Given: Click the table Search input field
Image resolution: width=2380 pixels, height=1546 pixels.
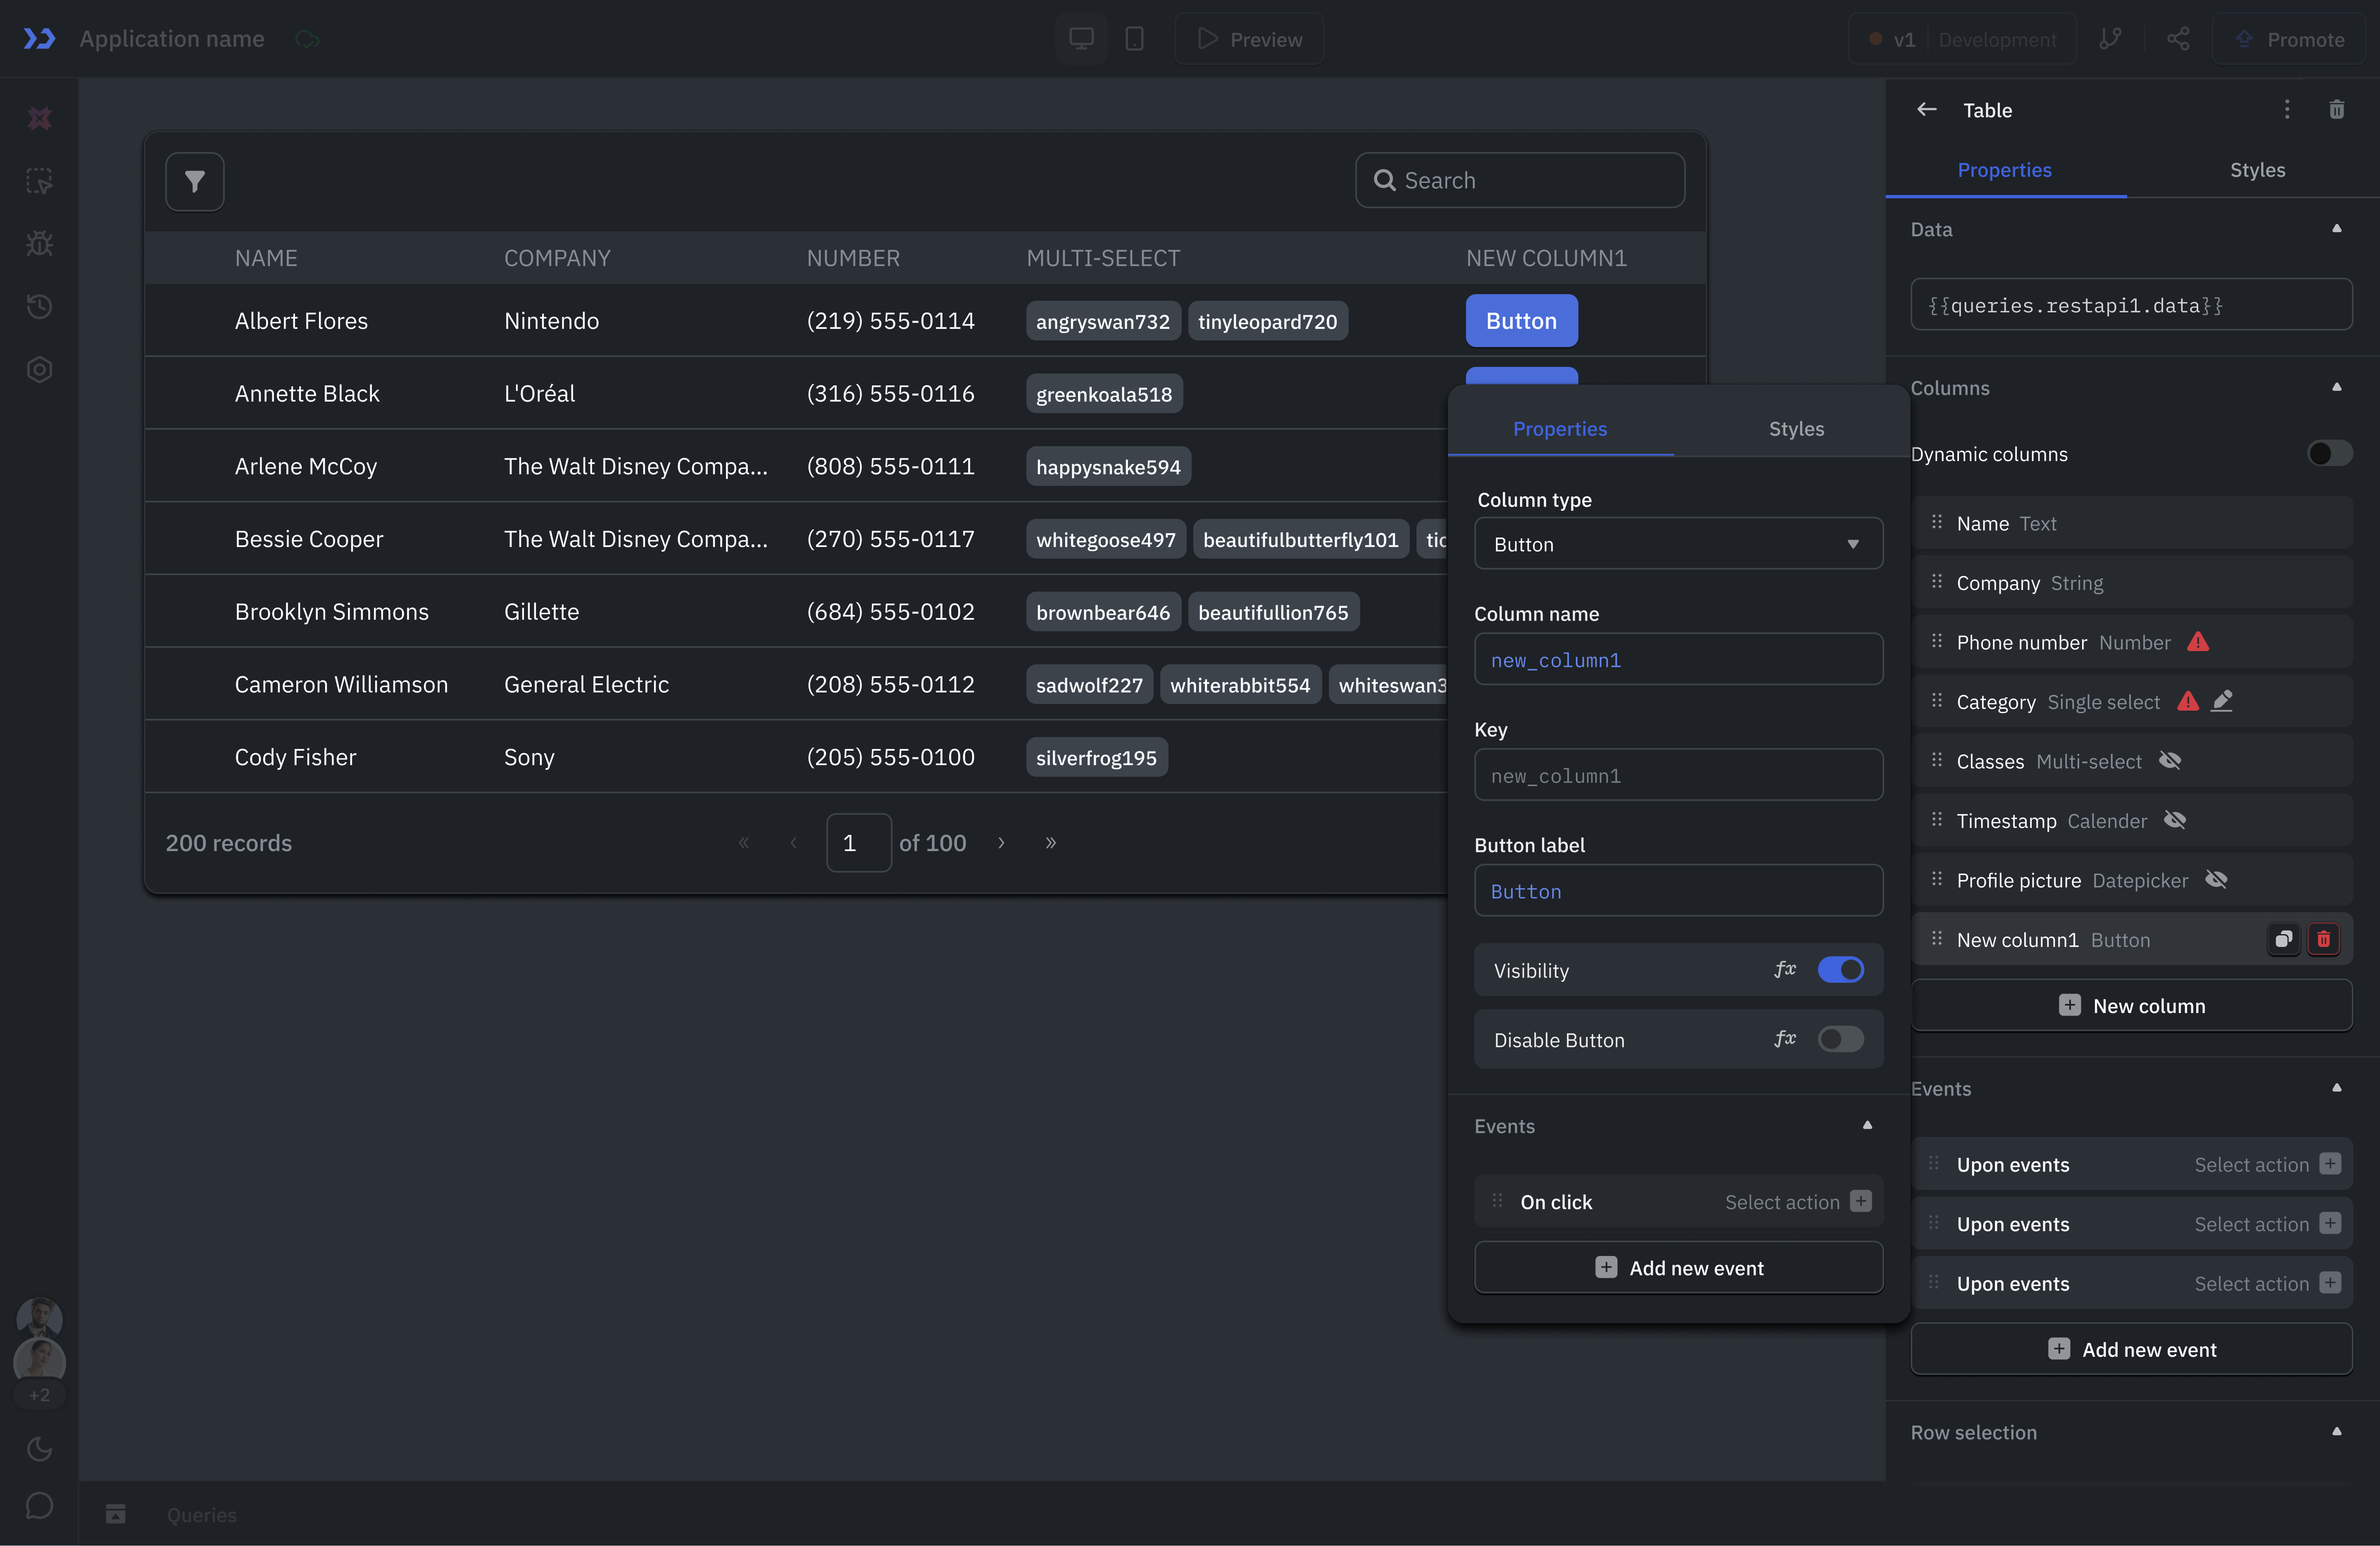Looking at the screenshot, I should 1520,181.
